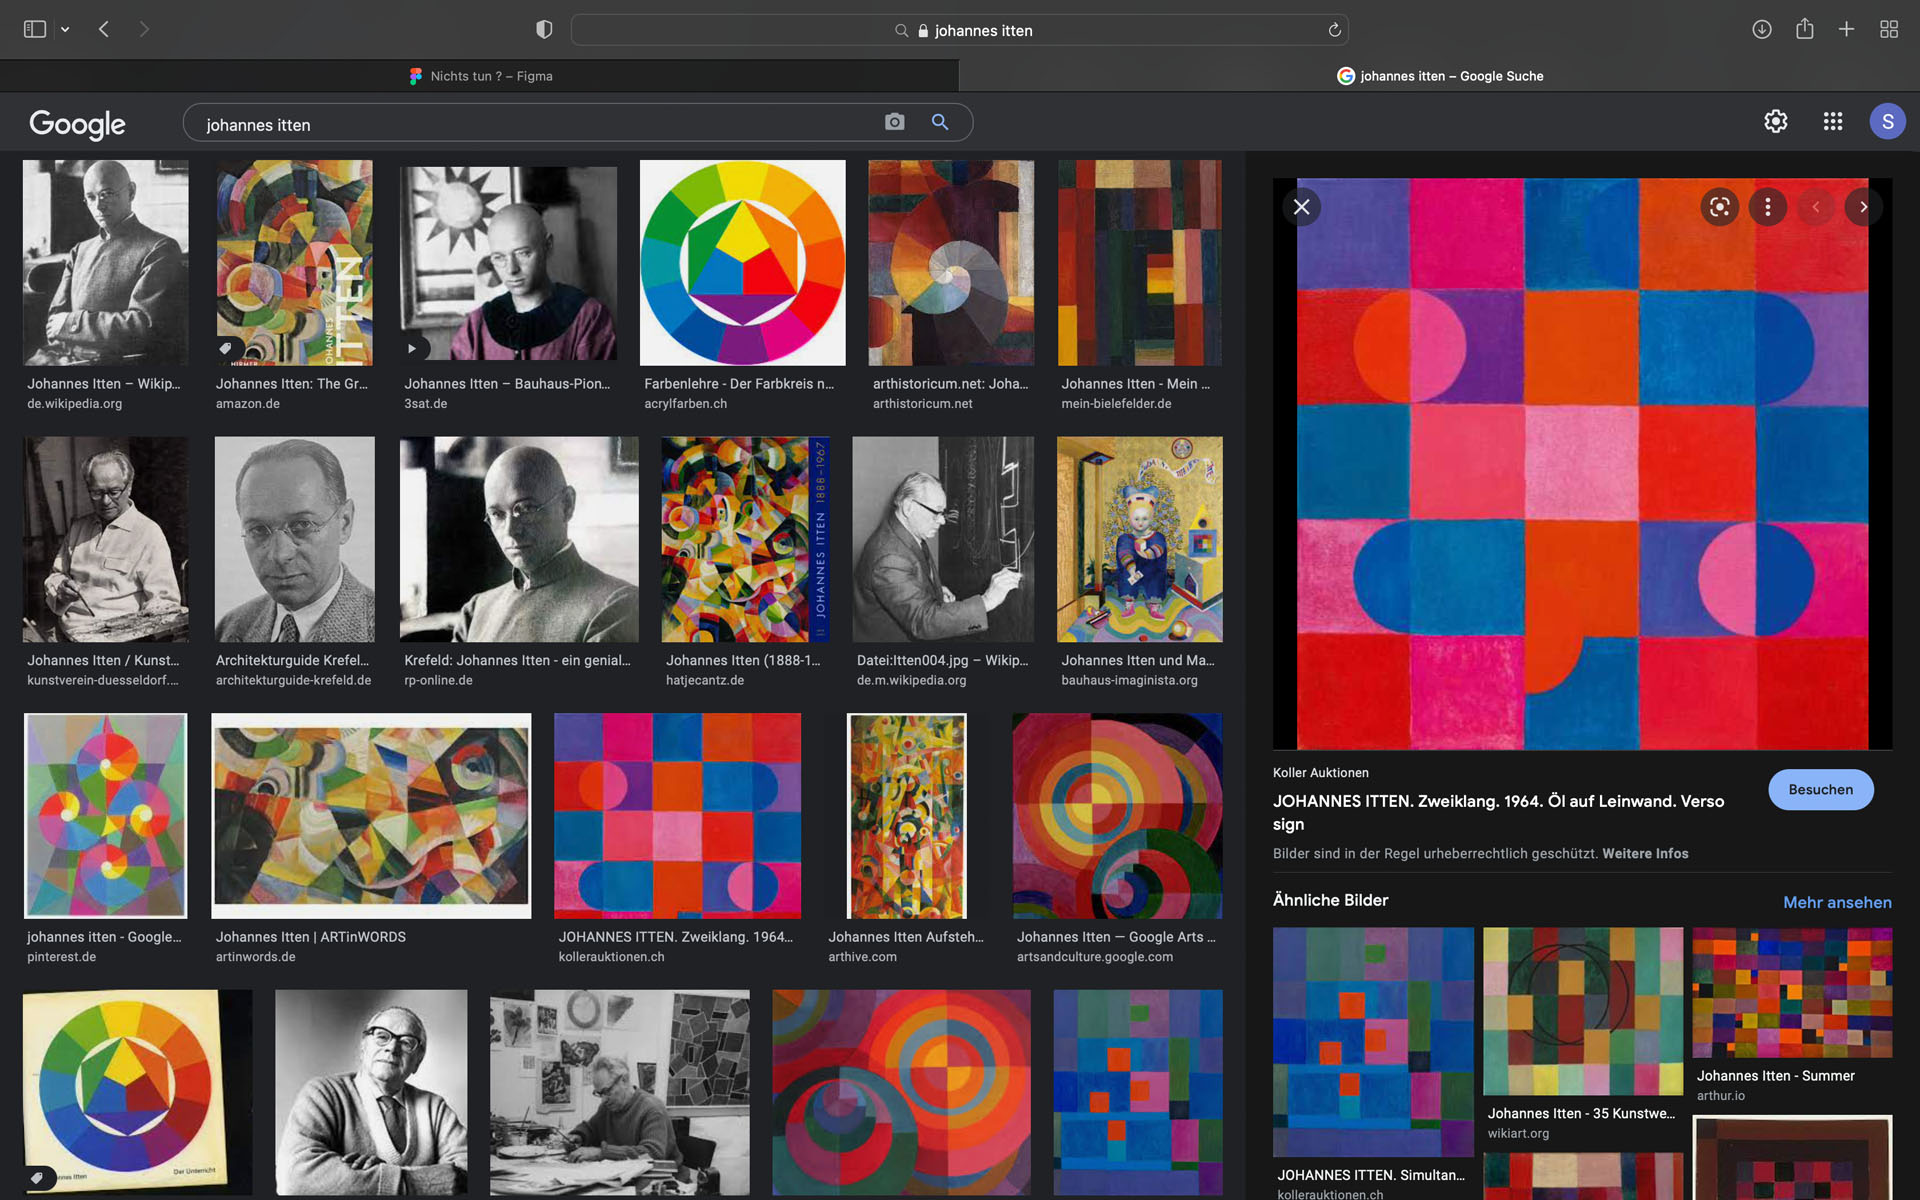
Task: Show the tab overview grid
Action: click(1889, 29)
